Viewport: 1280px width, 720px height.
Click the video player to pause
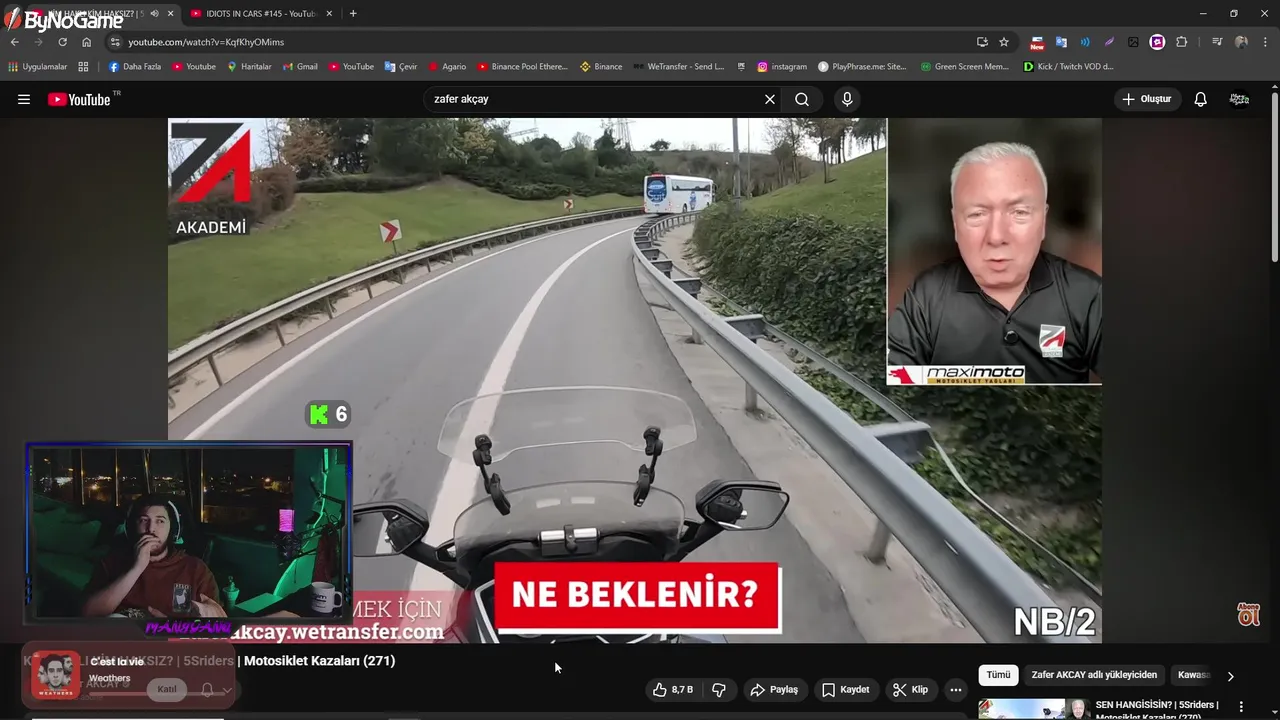click(634, 380)
